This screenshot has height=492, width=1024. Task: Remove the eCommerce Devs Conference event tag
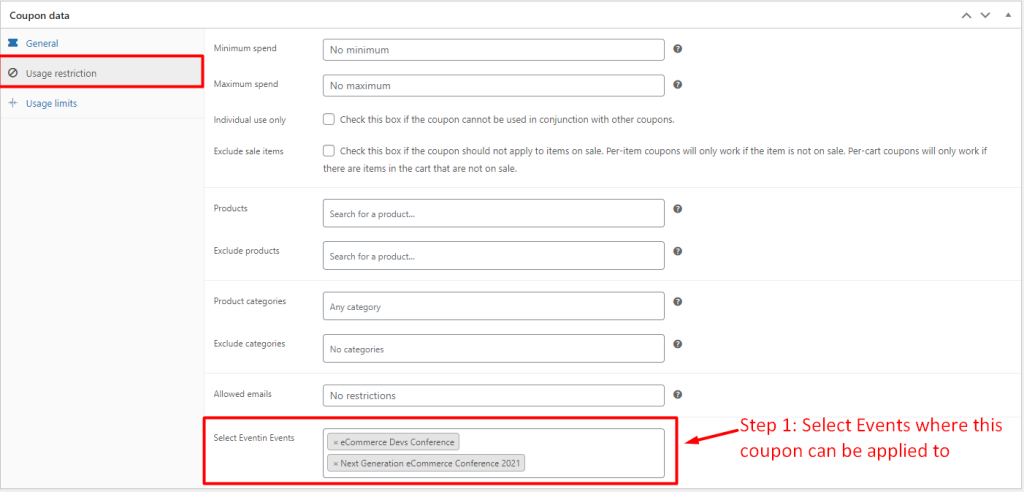(336, 442)
